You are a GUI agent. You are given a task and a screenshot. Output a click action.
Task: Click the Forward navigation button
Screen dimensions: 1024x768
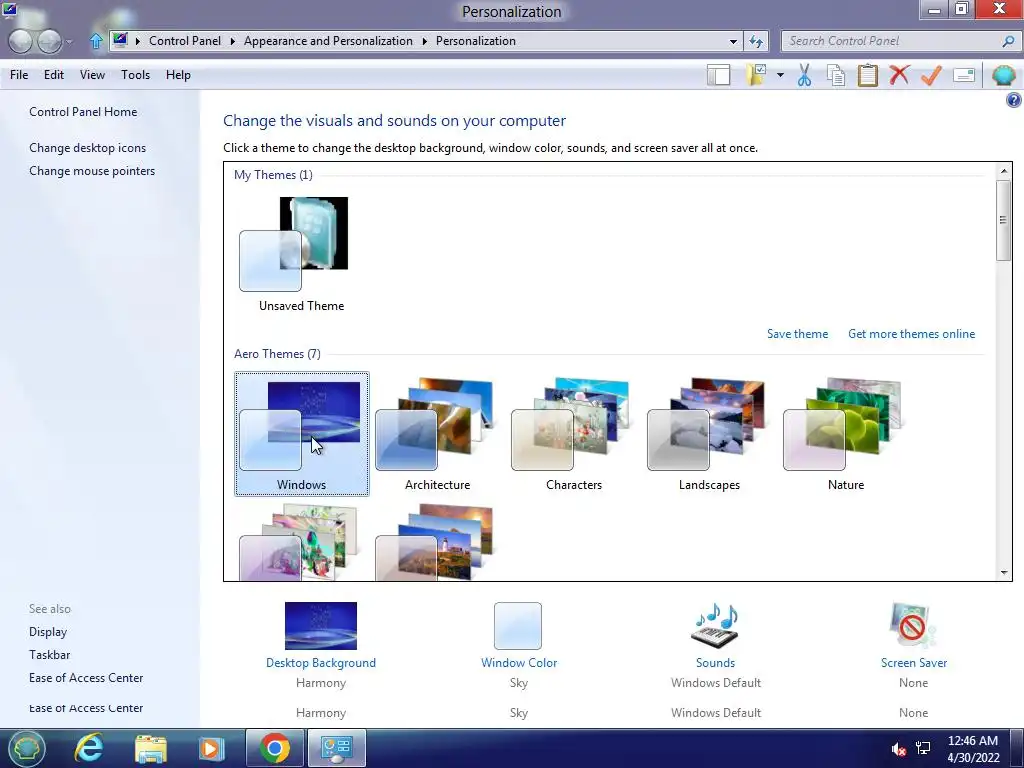pyautogui.click(x=50, y=41)
